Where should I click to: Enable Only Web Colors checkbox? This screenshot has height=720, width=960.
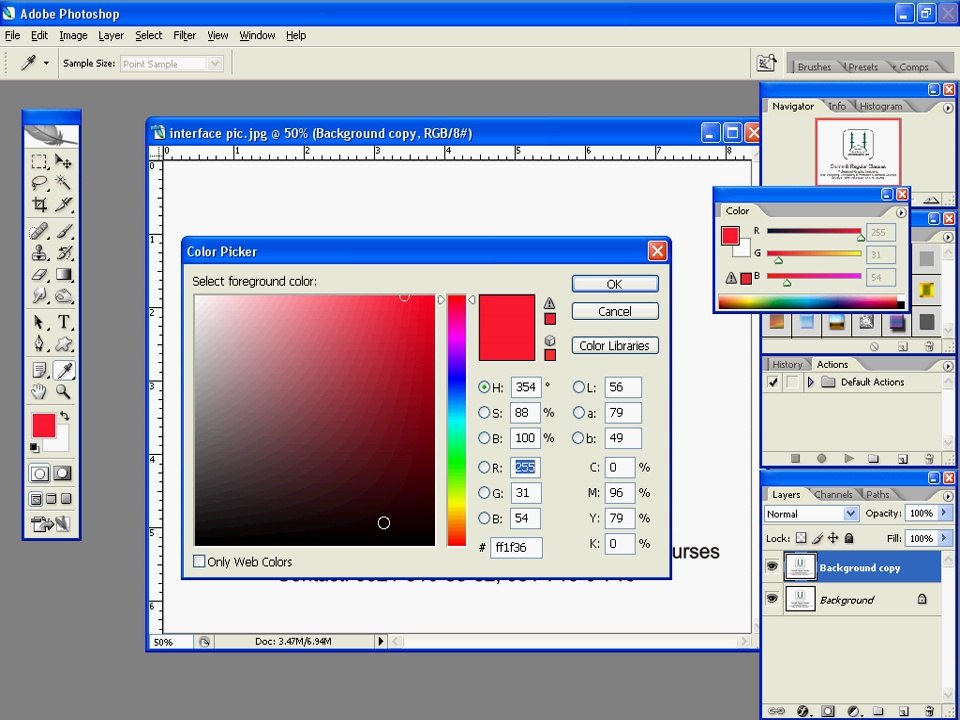199,561
